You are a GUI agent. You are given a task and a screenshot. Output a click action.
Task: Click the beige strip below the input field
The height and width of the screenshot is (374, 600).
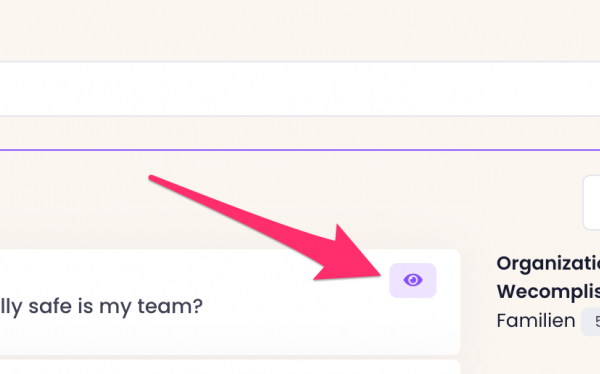point(300,132)
